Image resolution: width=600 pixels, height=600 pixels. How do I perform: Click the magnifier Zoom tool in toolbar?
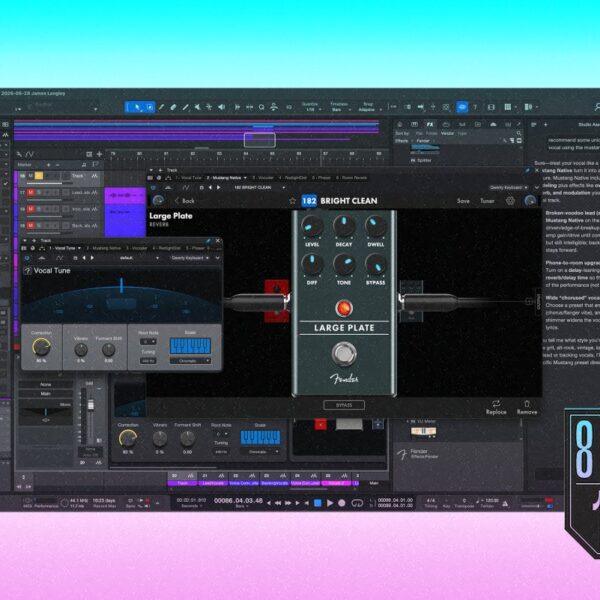(x=262, y=108)
